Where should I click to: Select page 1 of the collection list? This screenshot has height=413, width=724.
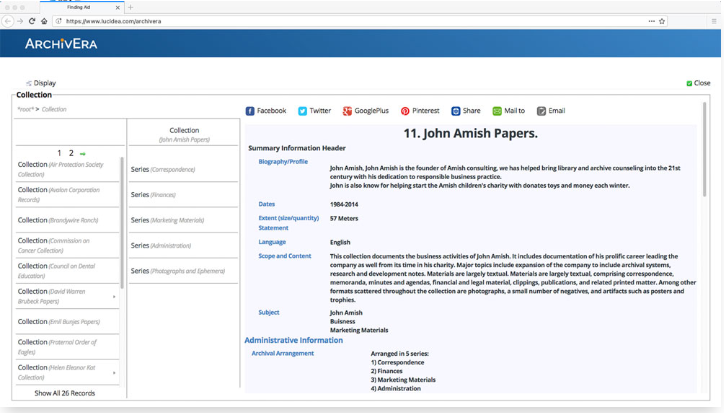(59, 153)
